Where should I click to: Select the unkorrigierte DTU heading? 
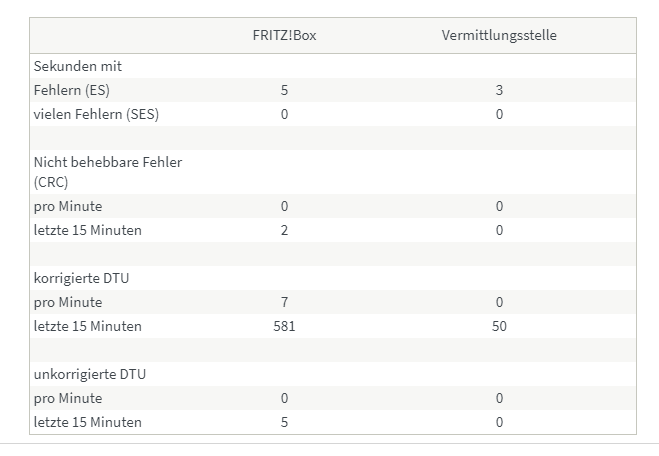(90, 374)
